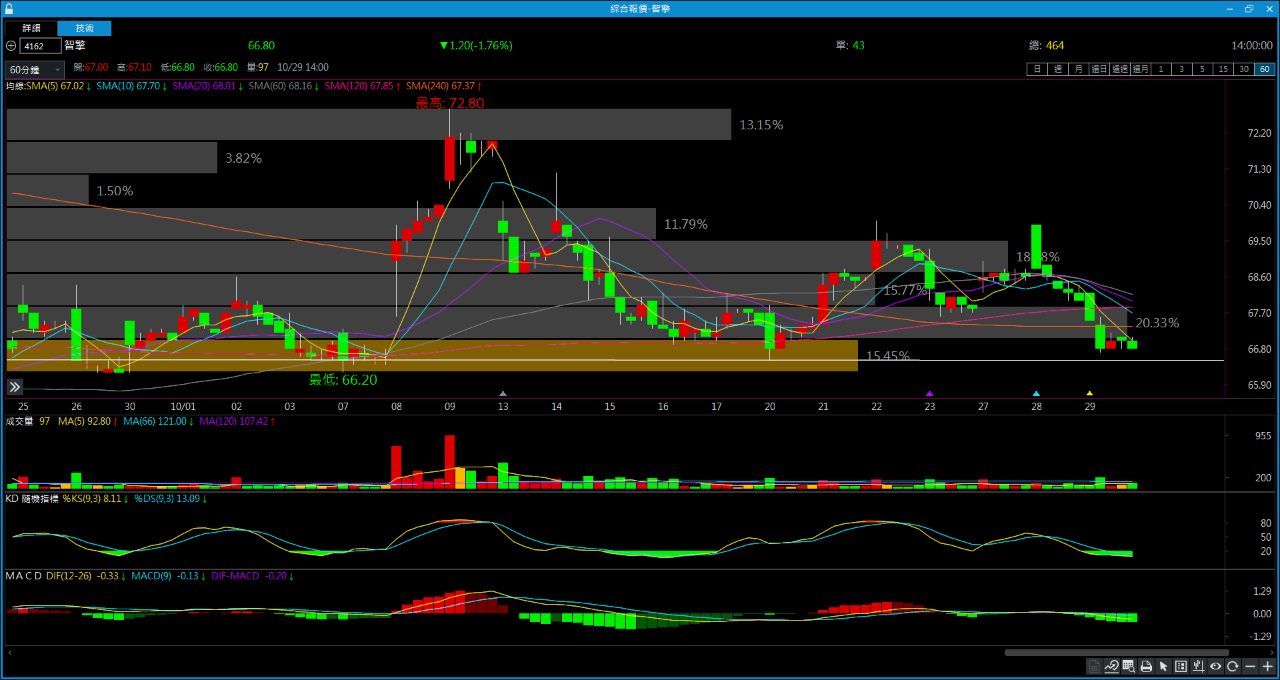Click the line chart drawing tool icon

pos(1111,667)
